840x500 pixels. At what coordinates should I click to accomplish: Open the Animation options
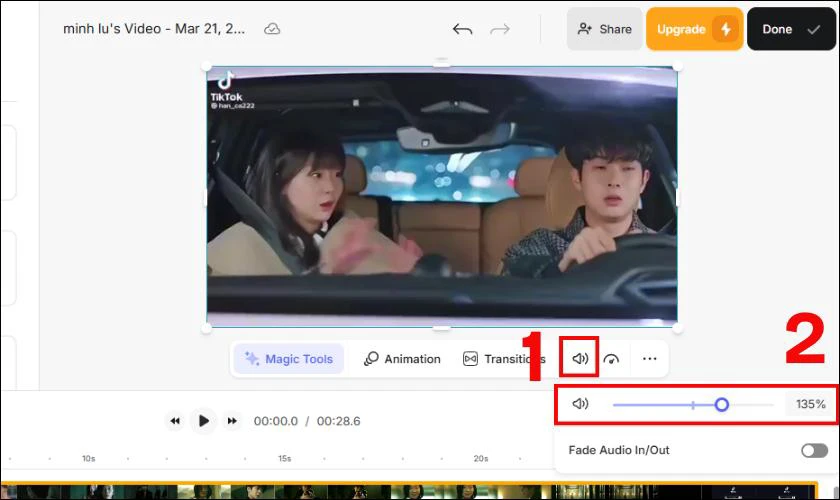402,359
